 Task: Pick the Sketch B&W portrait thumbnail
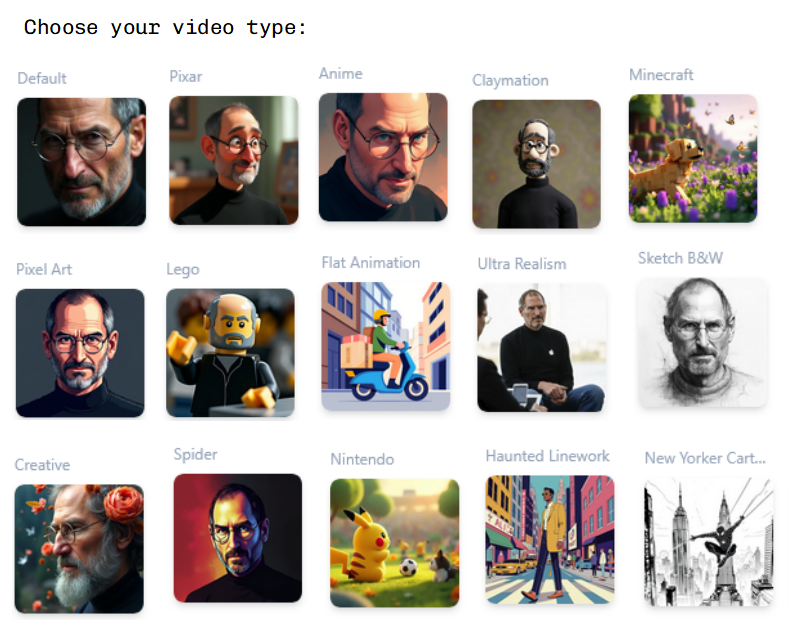point(702,343)
